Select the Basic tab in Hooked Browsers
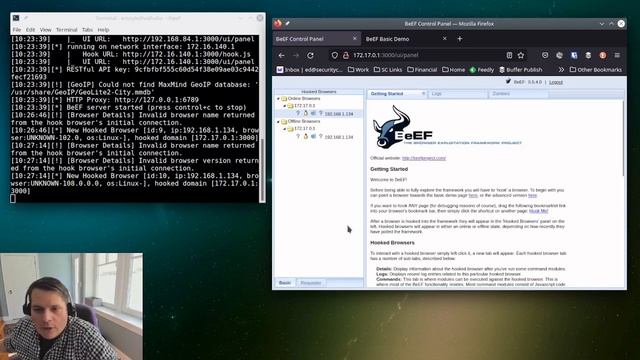Viewport: 640px width, 360px height. [x=285, y=283]
